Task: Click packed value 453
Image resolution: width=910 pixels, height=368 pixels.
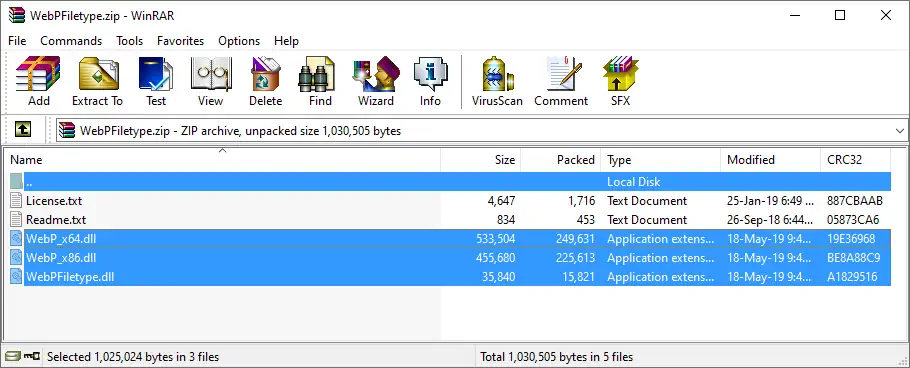Action: 586,220
